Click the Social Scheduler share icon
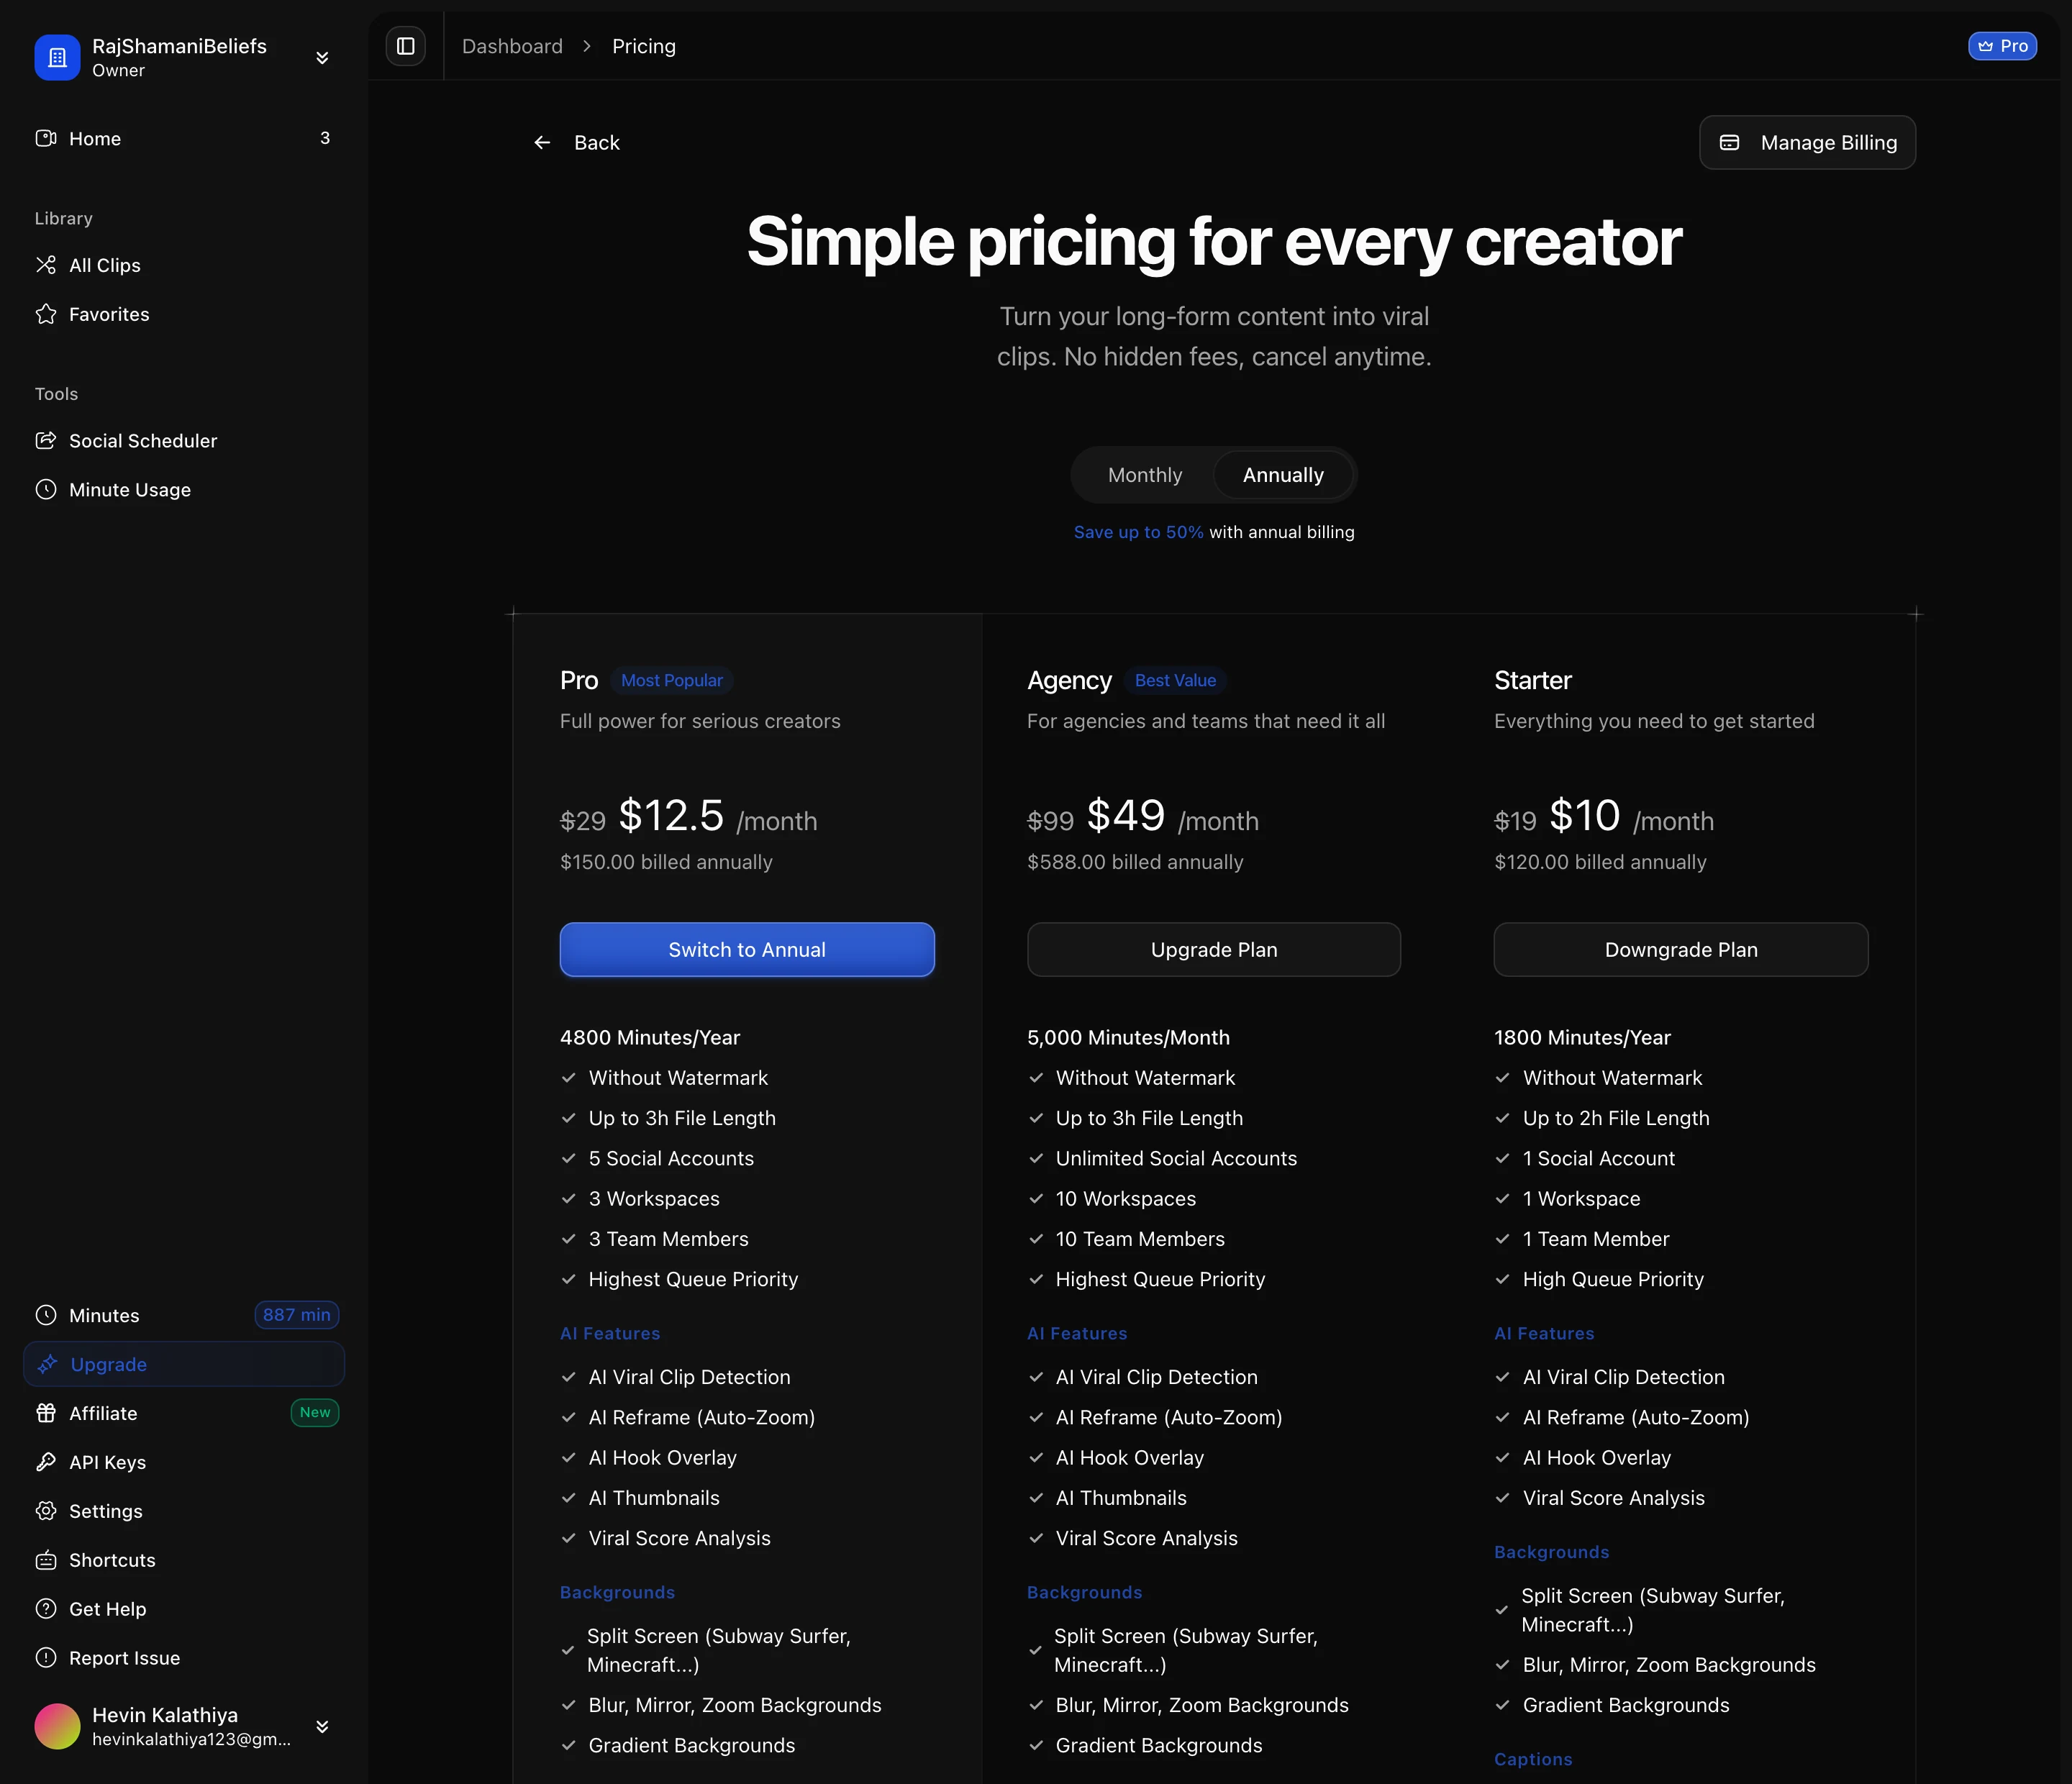Viewport: 2072px width, 1784px height. click(46, 440)
